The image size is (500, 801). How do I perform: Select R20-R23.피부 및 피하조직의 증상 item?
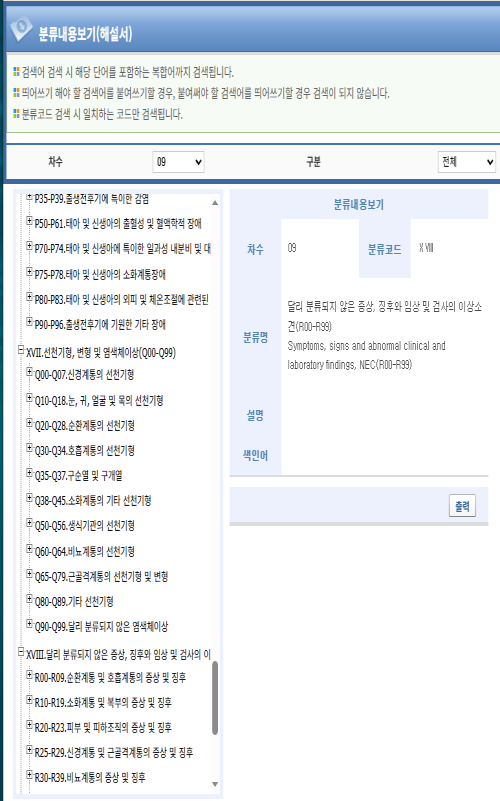(103, 727)
